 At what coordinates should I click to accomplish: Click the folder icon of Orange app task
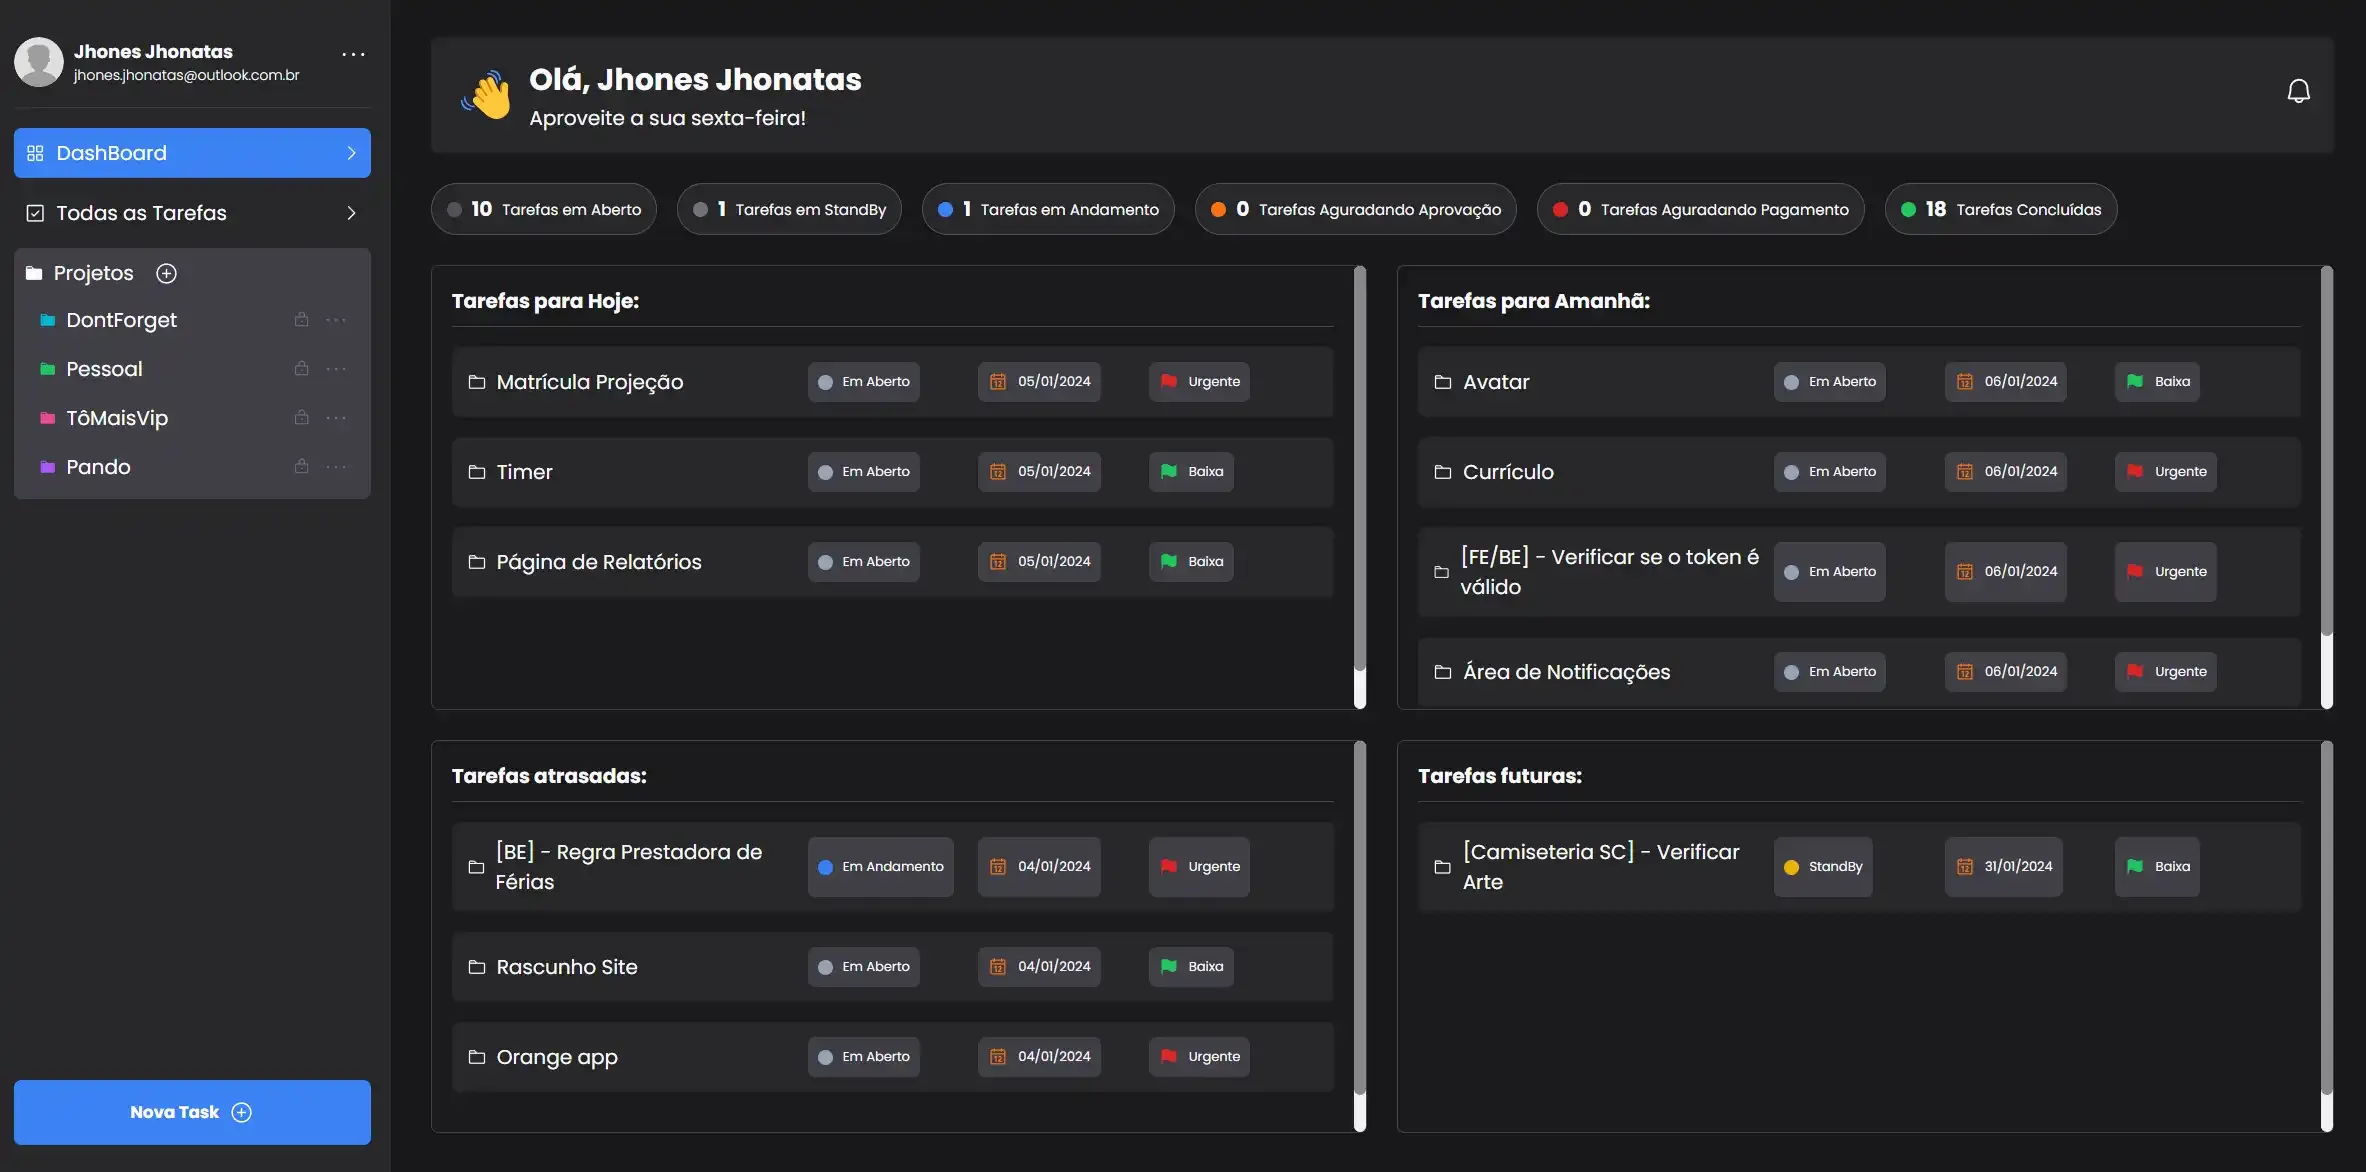coord(477,1057)
